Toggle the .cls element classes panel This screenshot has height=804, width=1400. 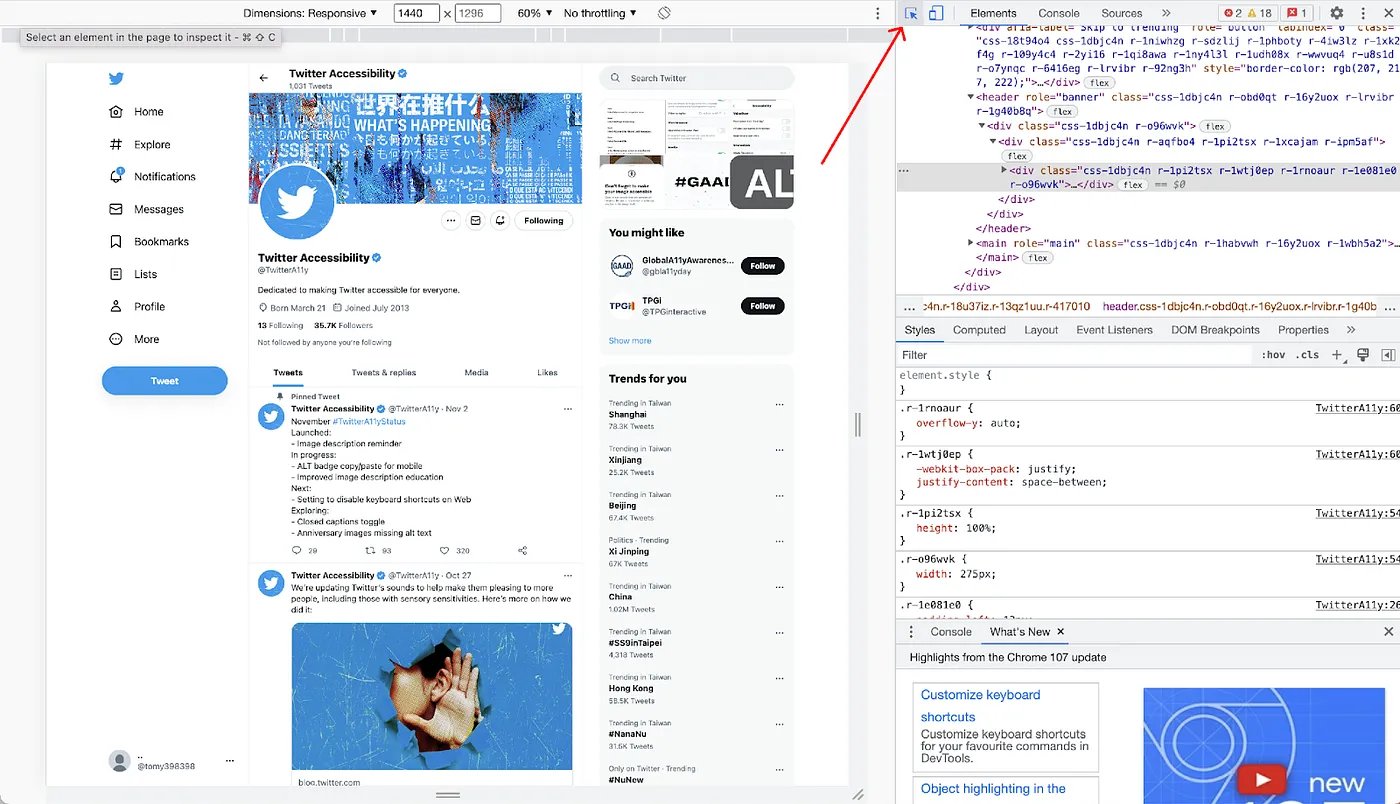point(1307,355)
